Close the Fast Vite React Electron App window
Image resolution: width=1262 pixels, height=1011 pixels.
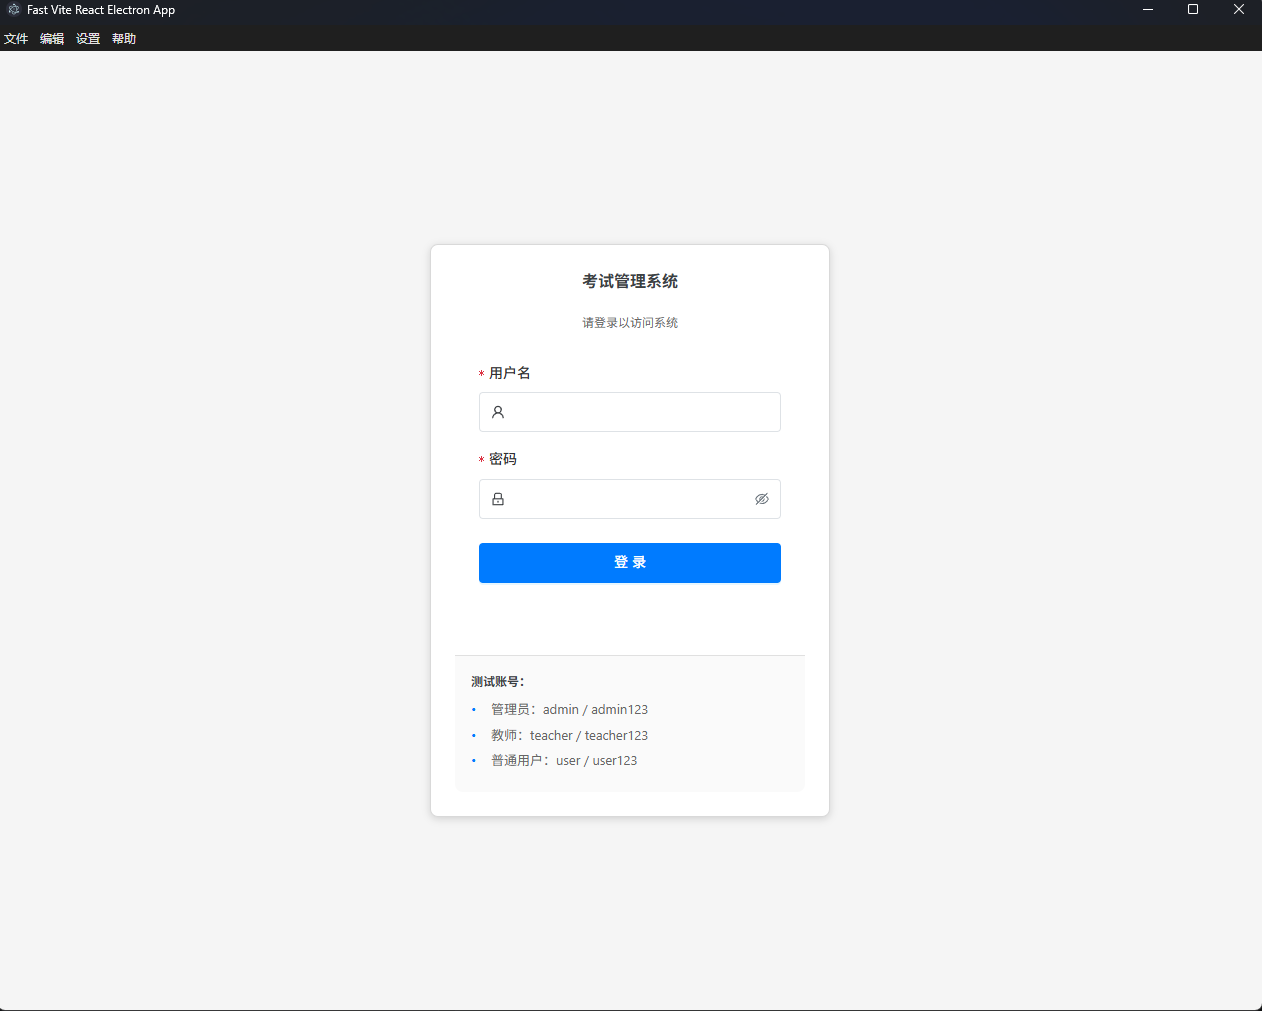coord(1239,10)
